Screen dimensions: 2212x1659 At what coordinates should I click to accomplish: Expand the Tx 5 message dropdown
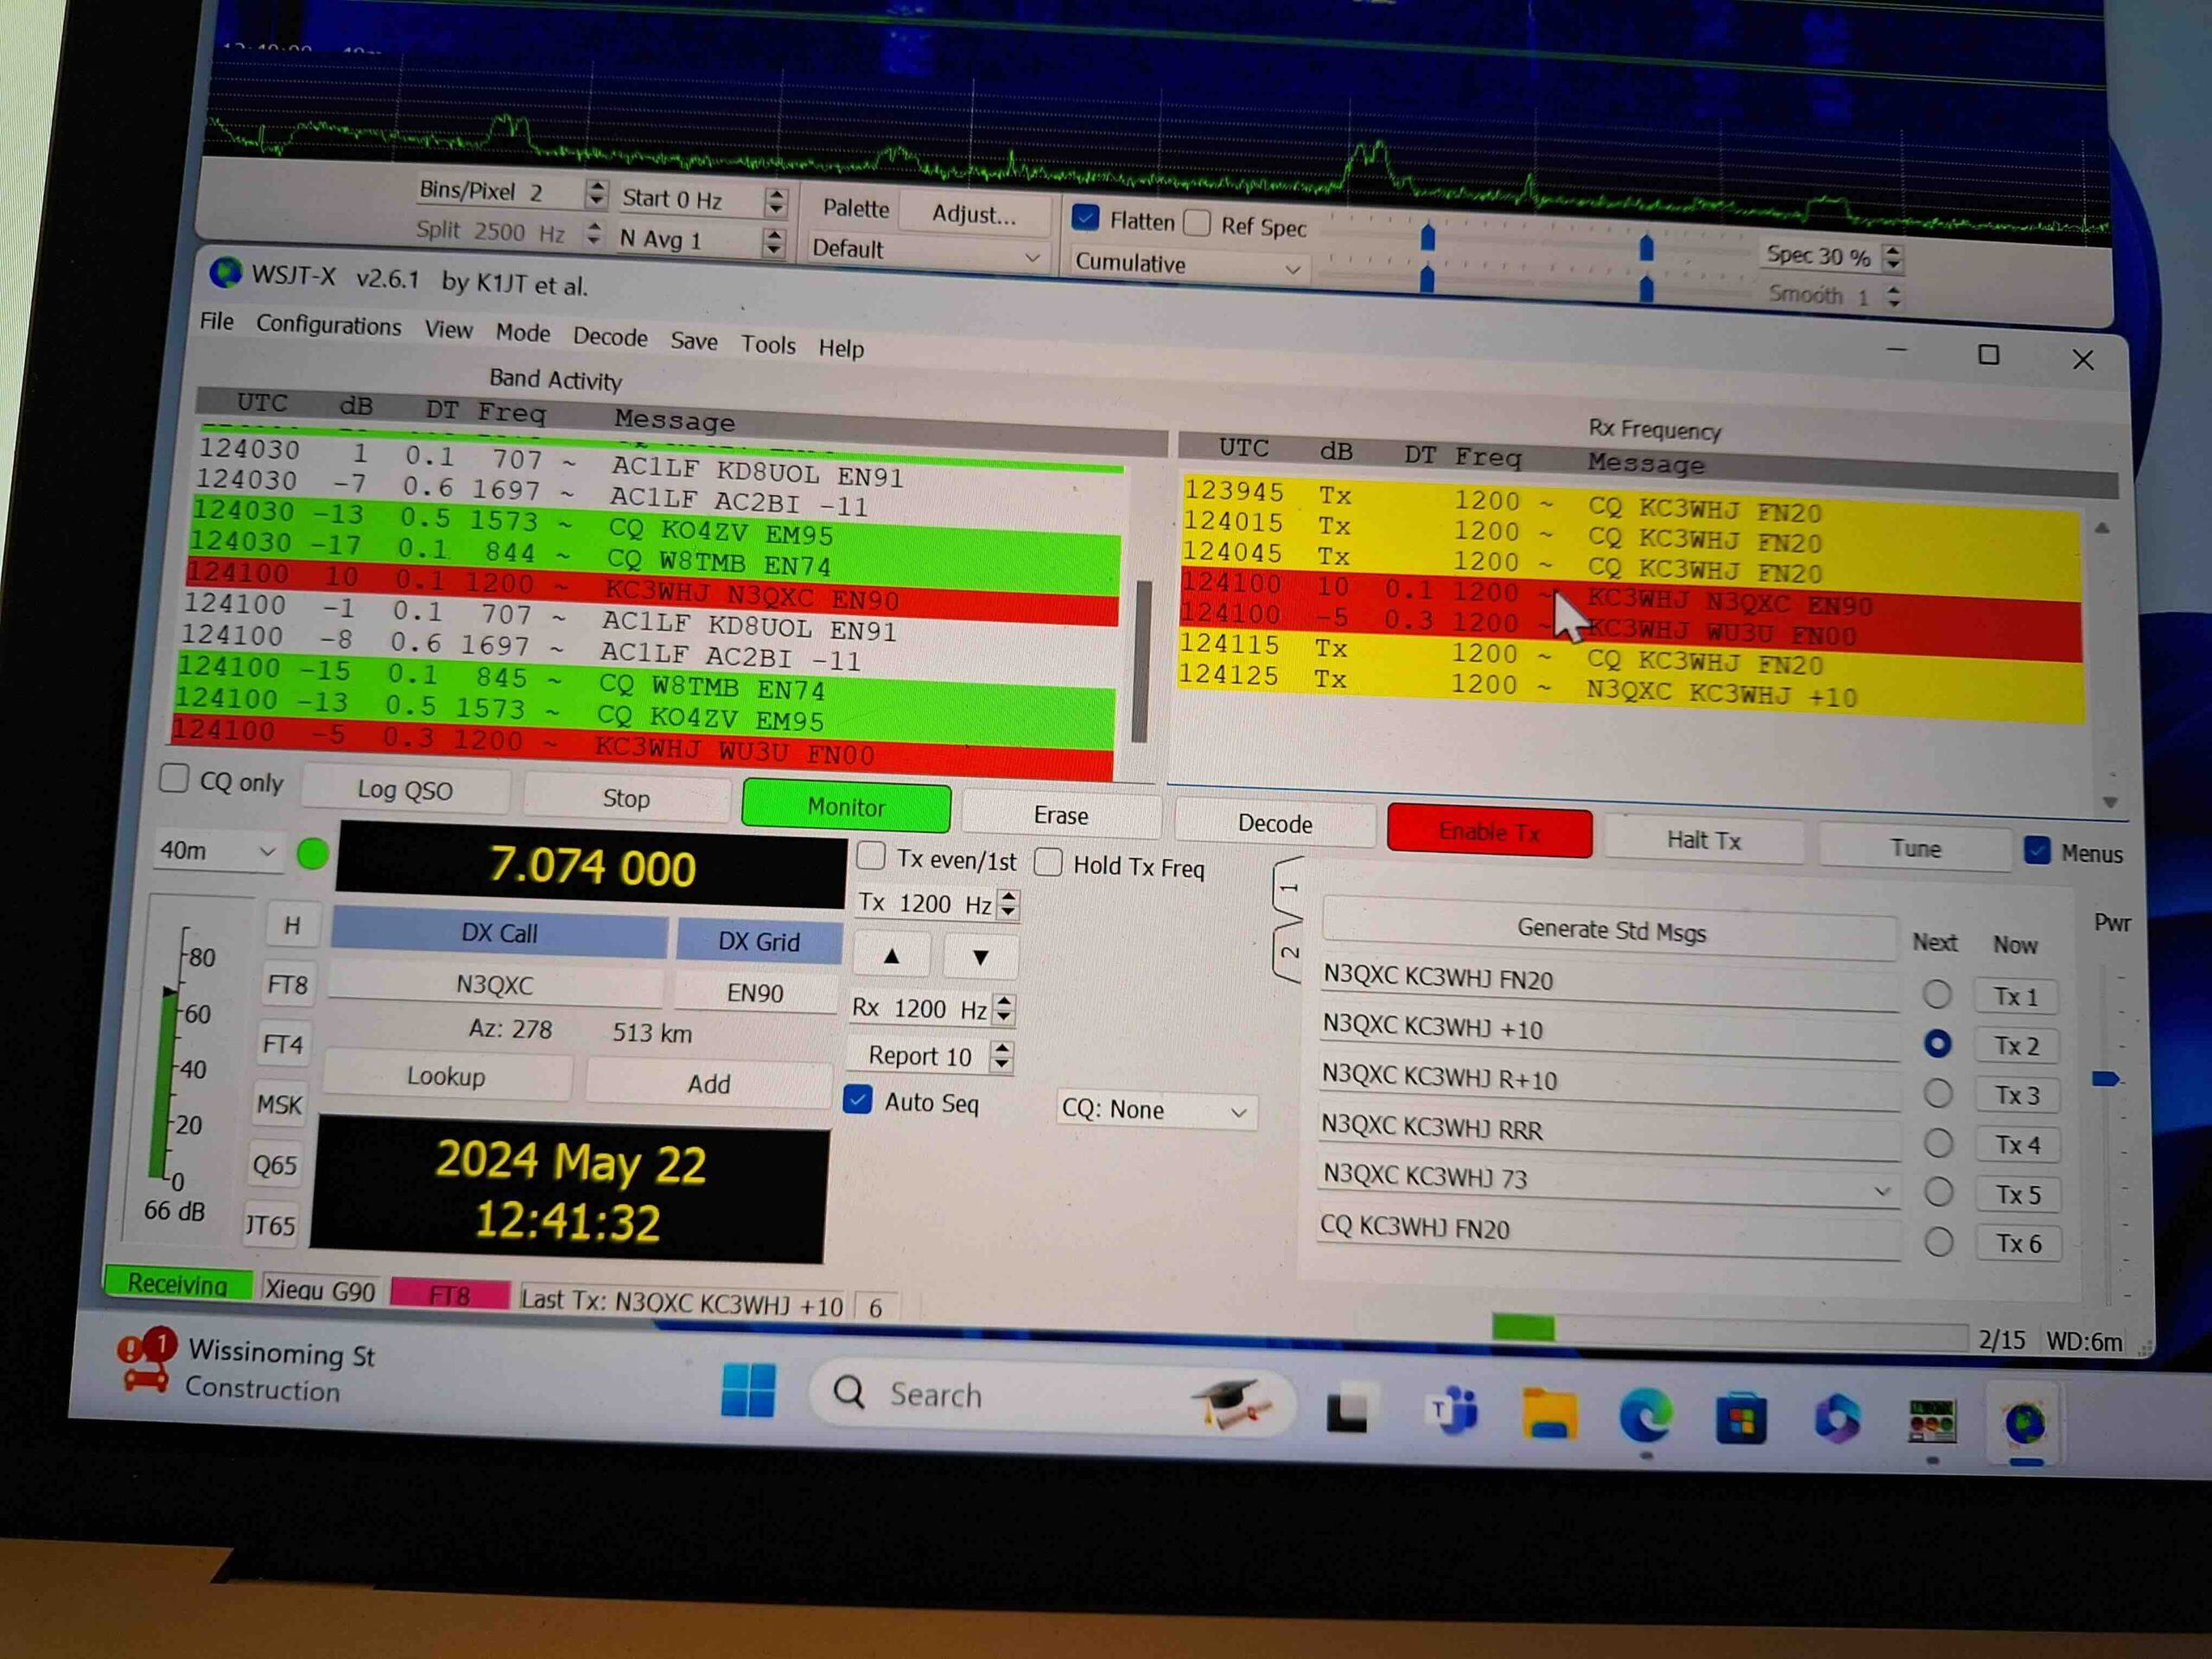pos(1882,1191)
